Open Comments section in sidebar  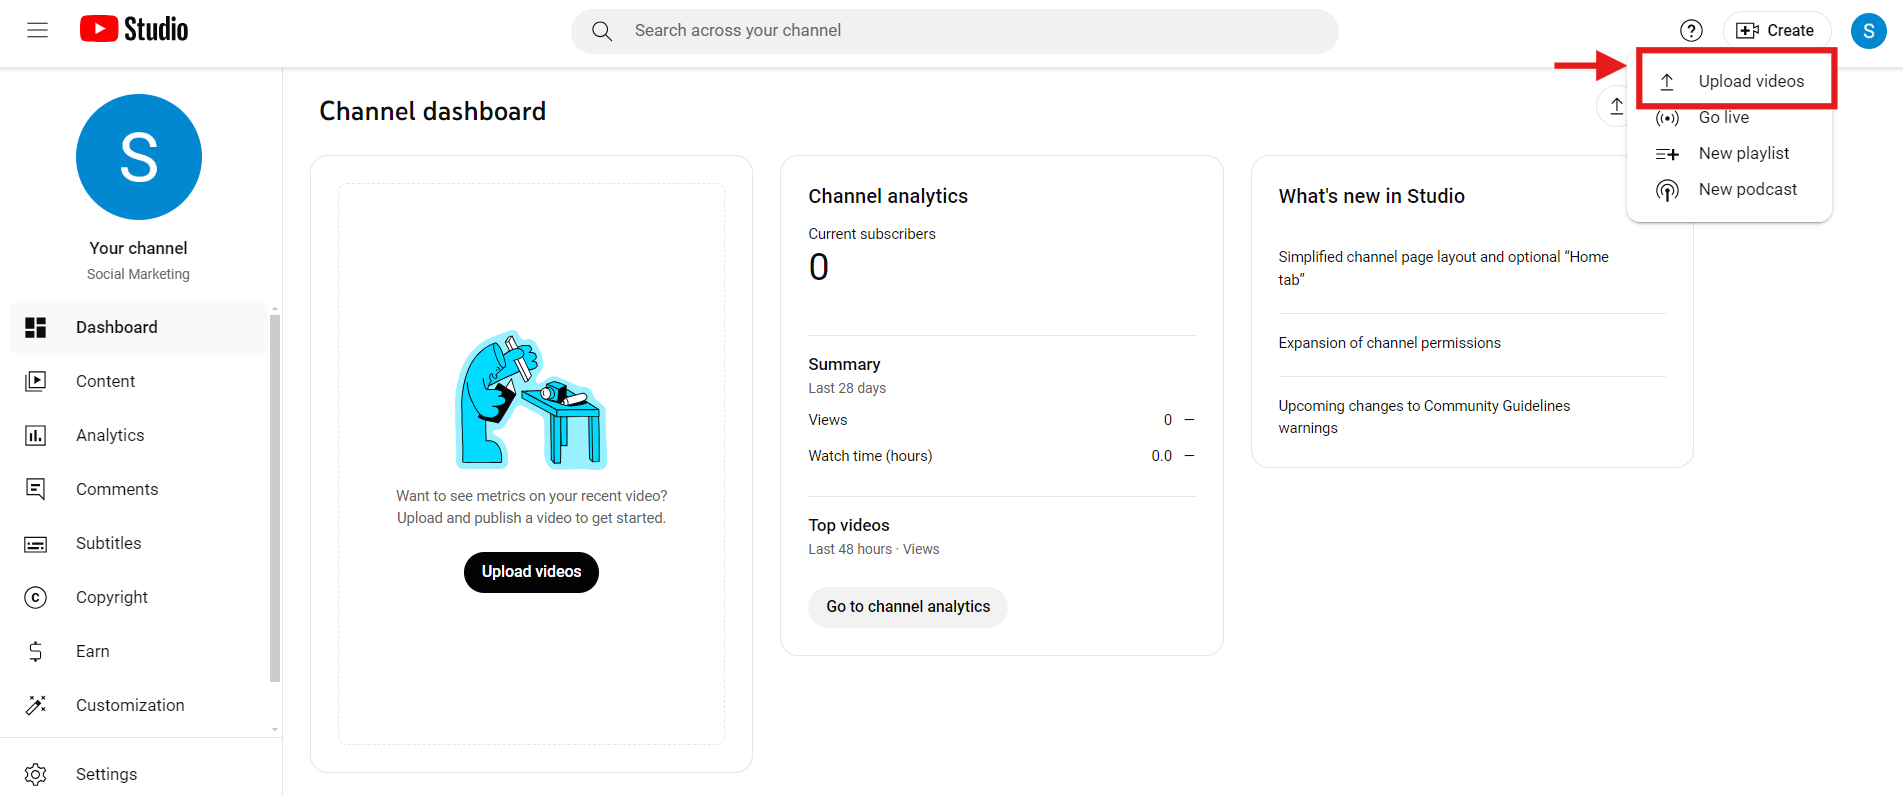click(117, 489)
